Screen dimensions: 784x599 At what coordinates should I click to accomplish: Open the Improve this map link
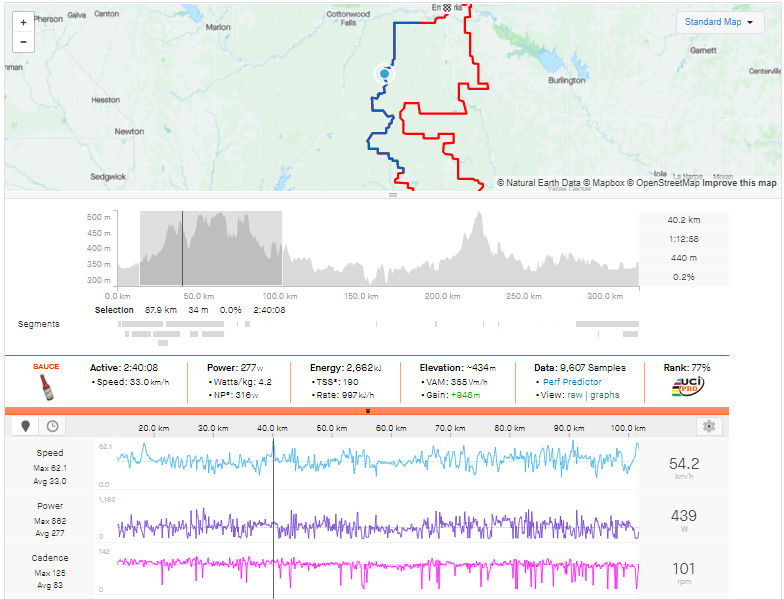[739, 183]
